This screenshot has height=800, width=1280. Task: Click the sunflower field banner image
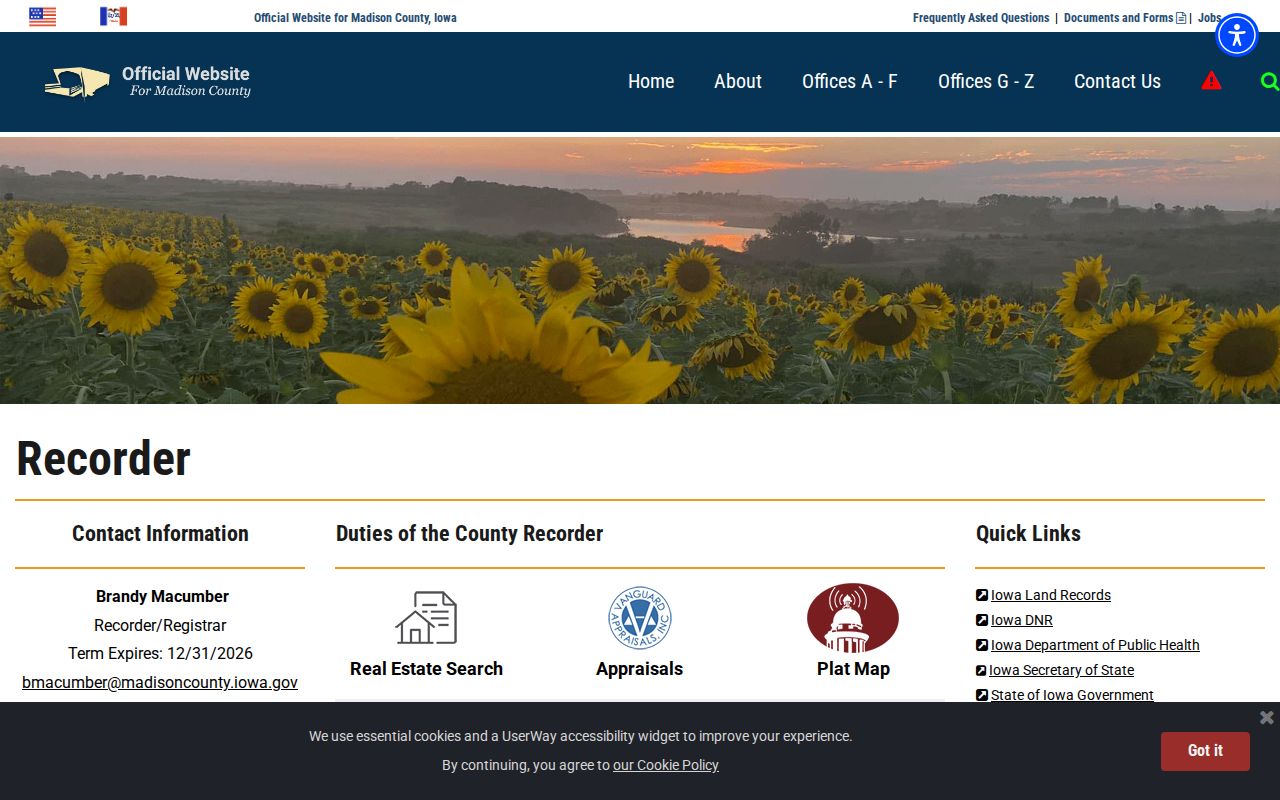[x=640, y=270]
